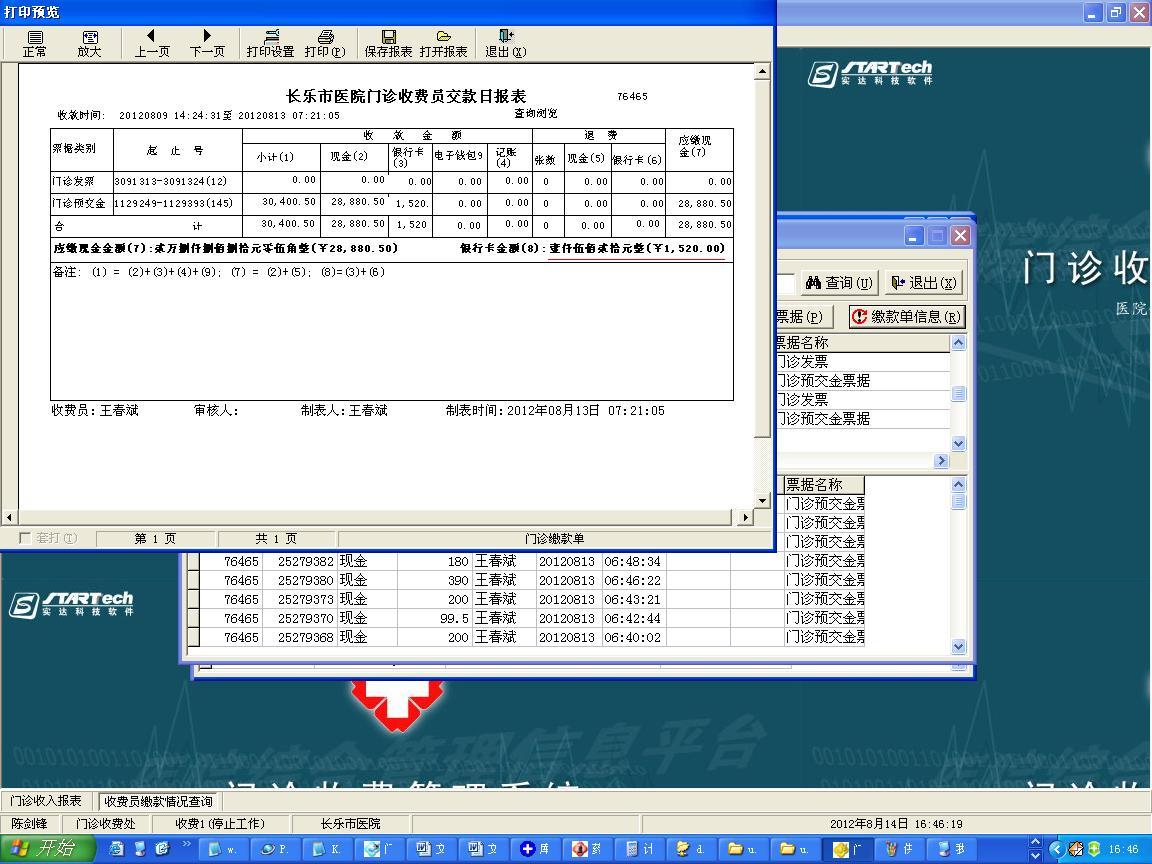Click the preview horizontal scrollbar left arrow

coord(9,517)
